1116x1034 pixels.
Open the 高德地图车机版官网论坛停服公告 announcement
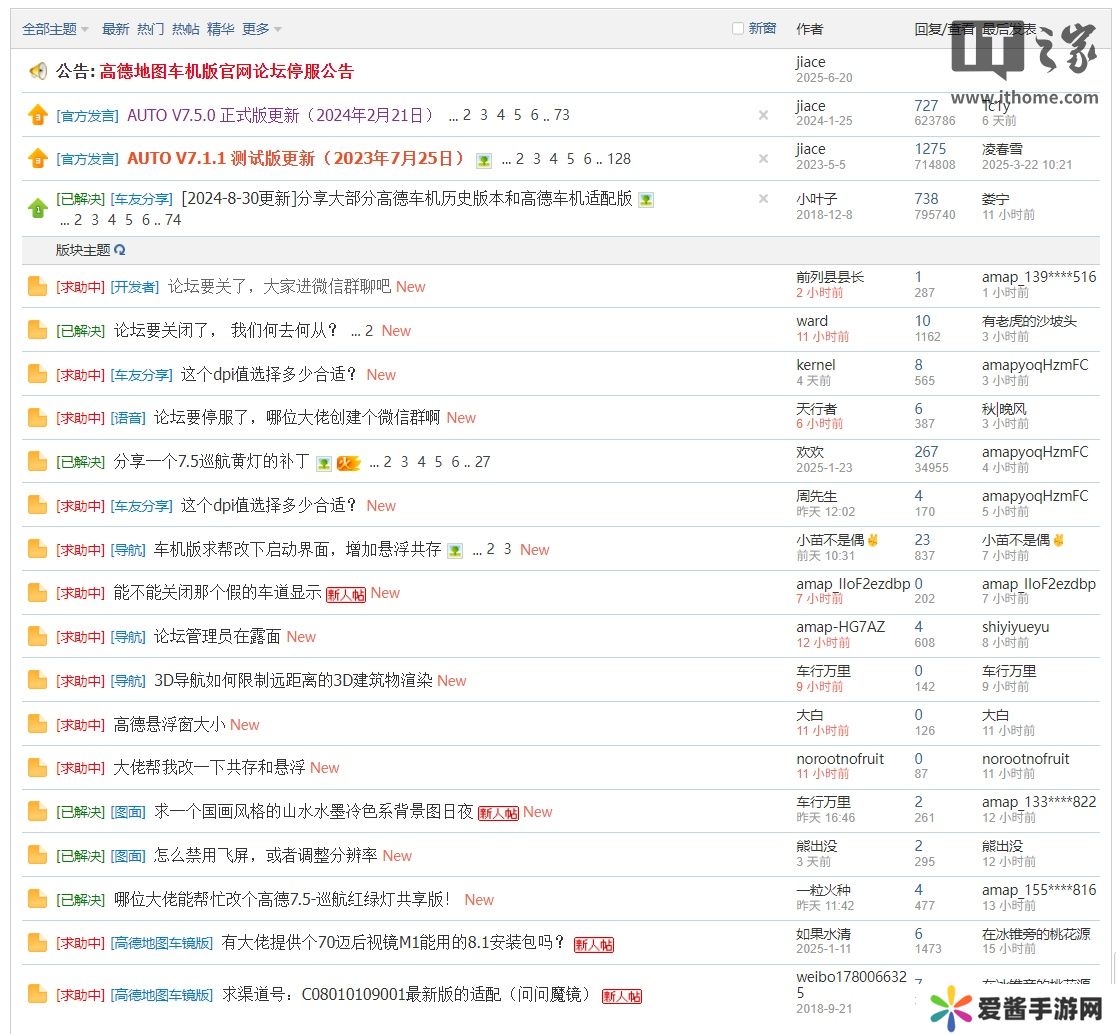226,71
